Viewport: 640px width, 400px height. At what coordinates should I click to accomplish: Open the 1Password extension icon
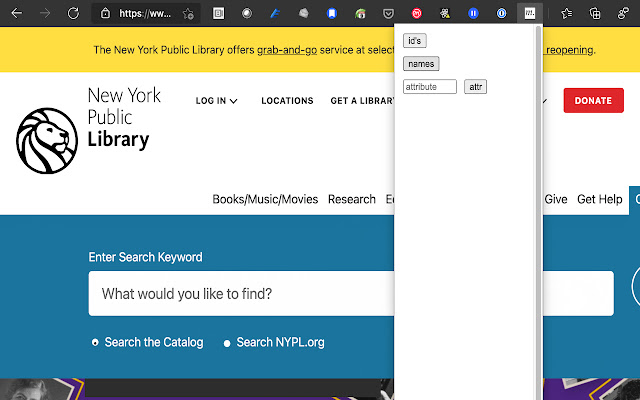coord(502,13)
